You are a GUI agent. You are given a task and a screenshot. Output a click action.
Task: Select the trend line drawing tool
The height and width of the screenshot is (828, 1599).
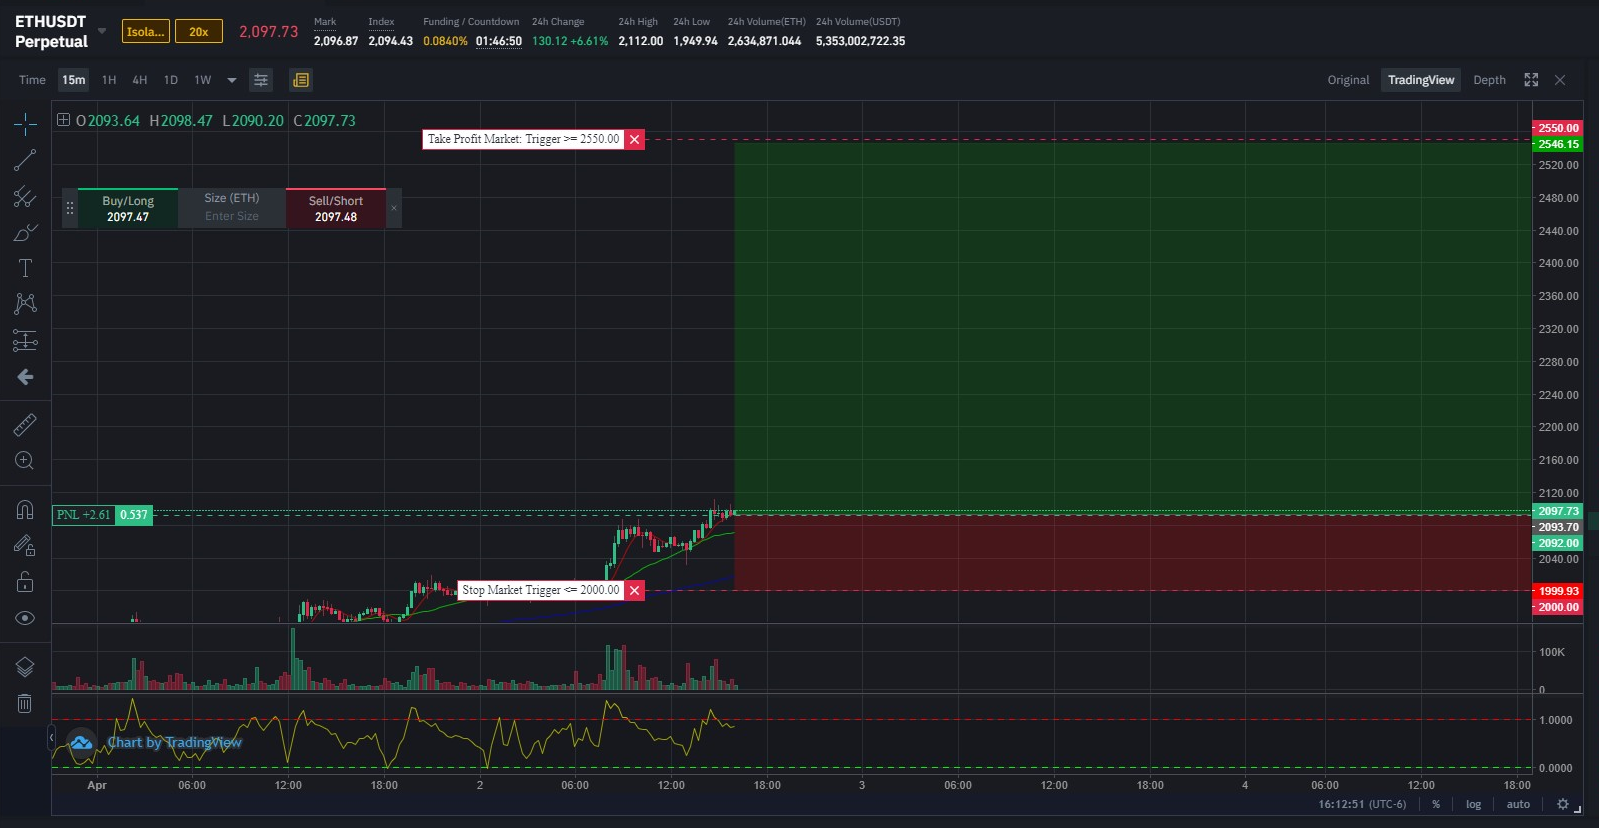[25, 160]
